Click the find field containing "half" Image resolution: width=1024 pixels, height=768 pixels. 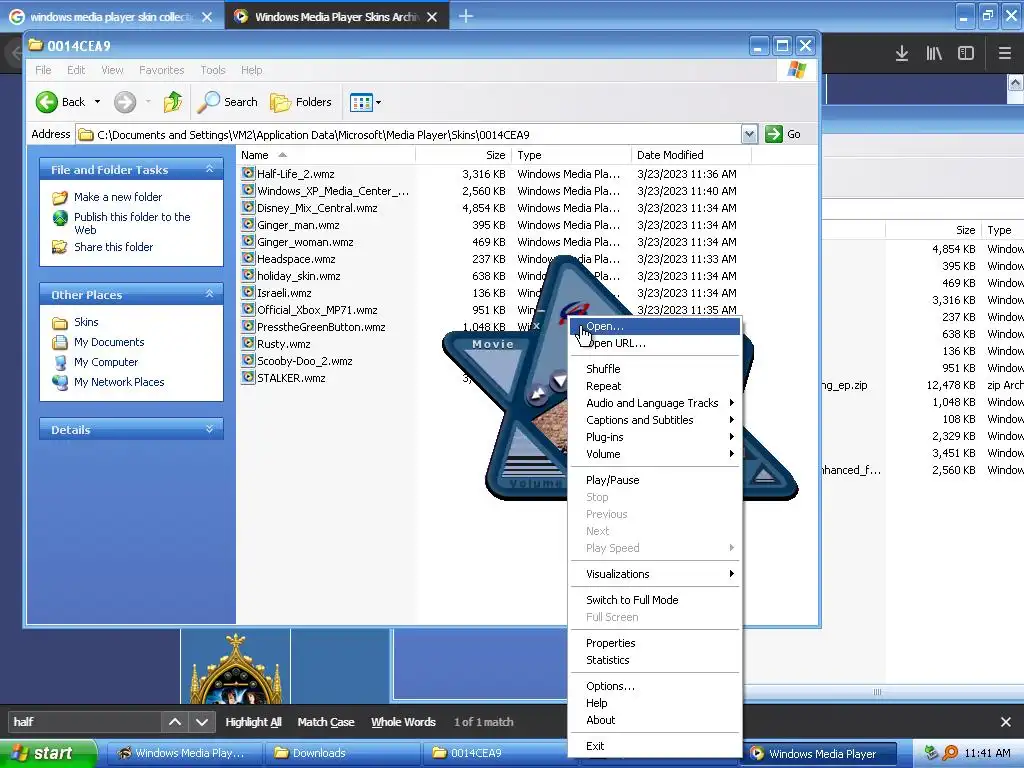point(84,722)
